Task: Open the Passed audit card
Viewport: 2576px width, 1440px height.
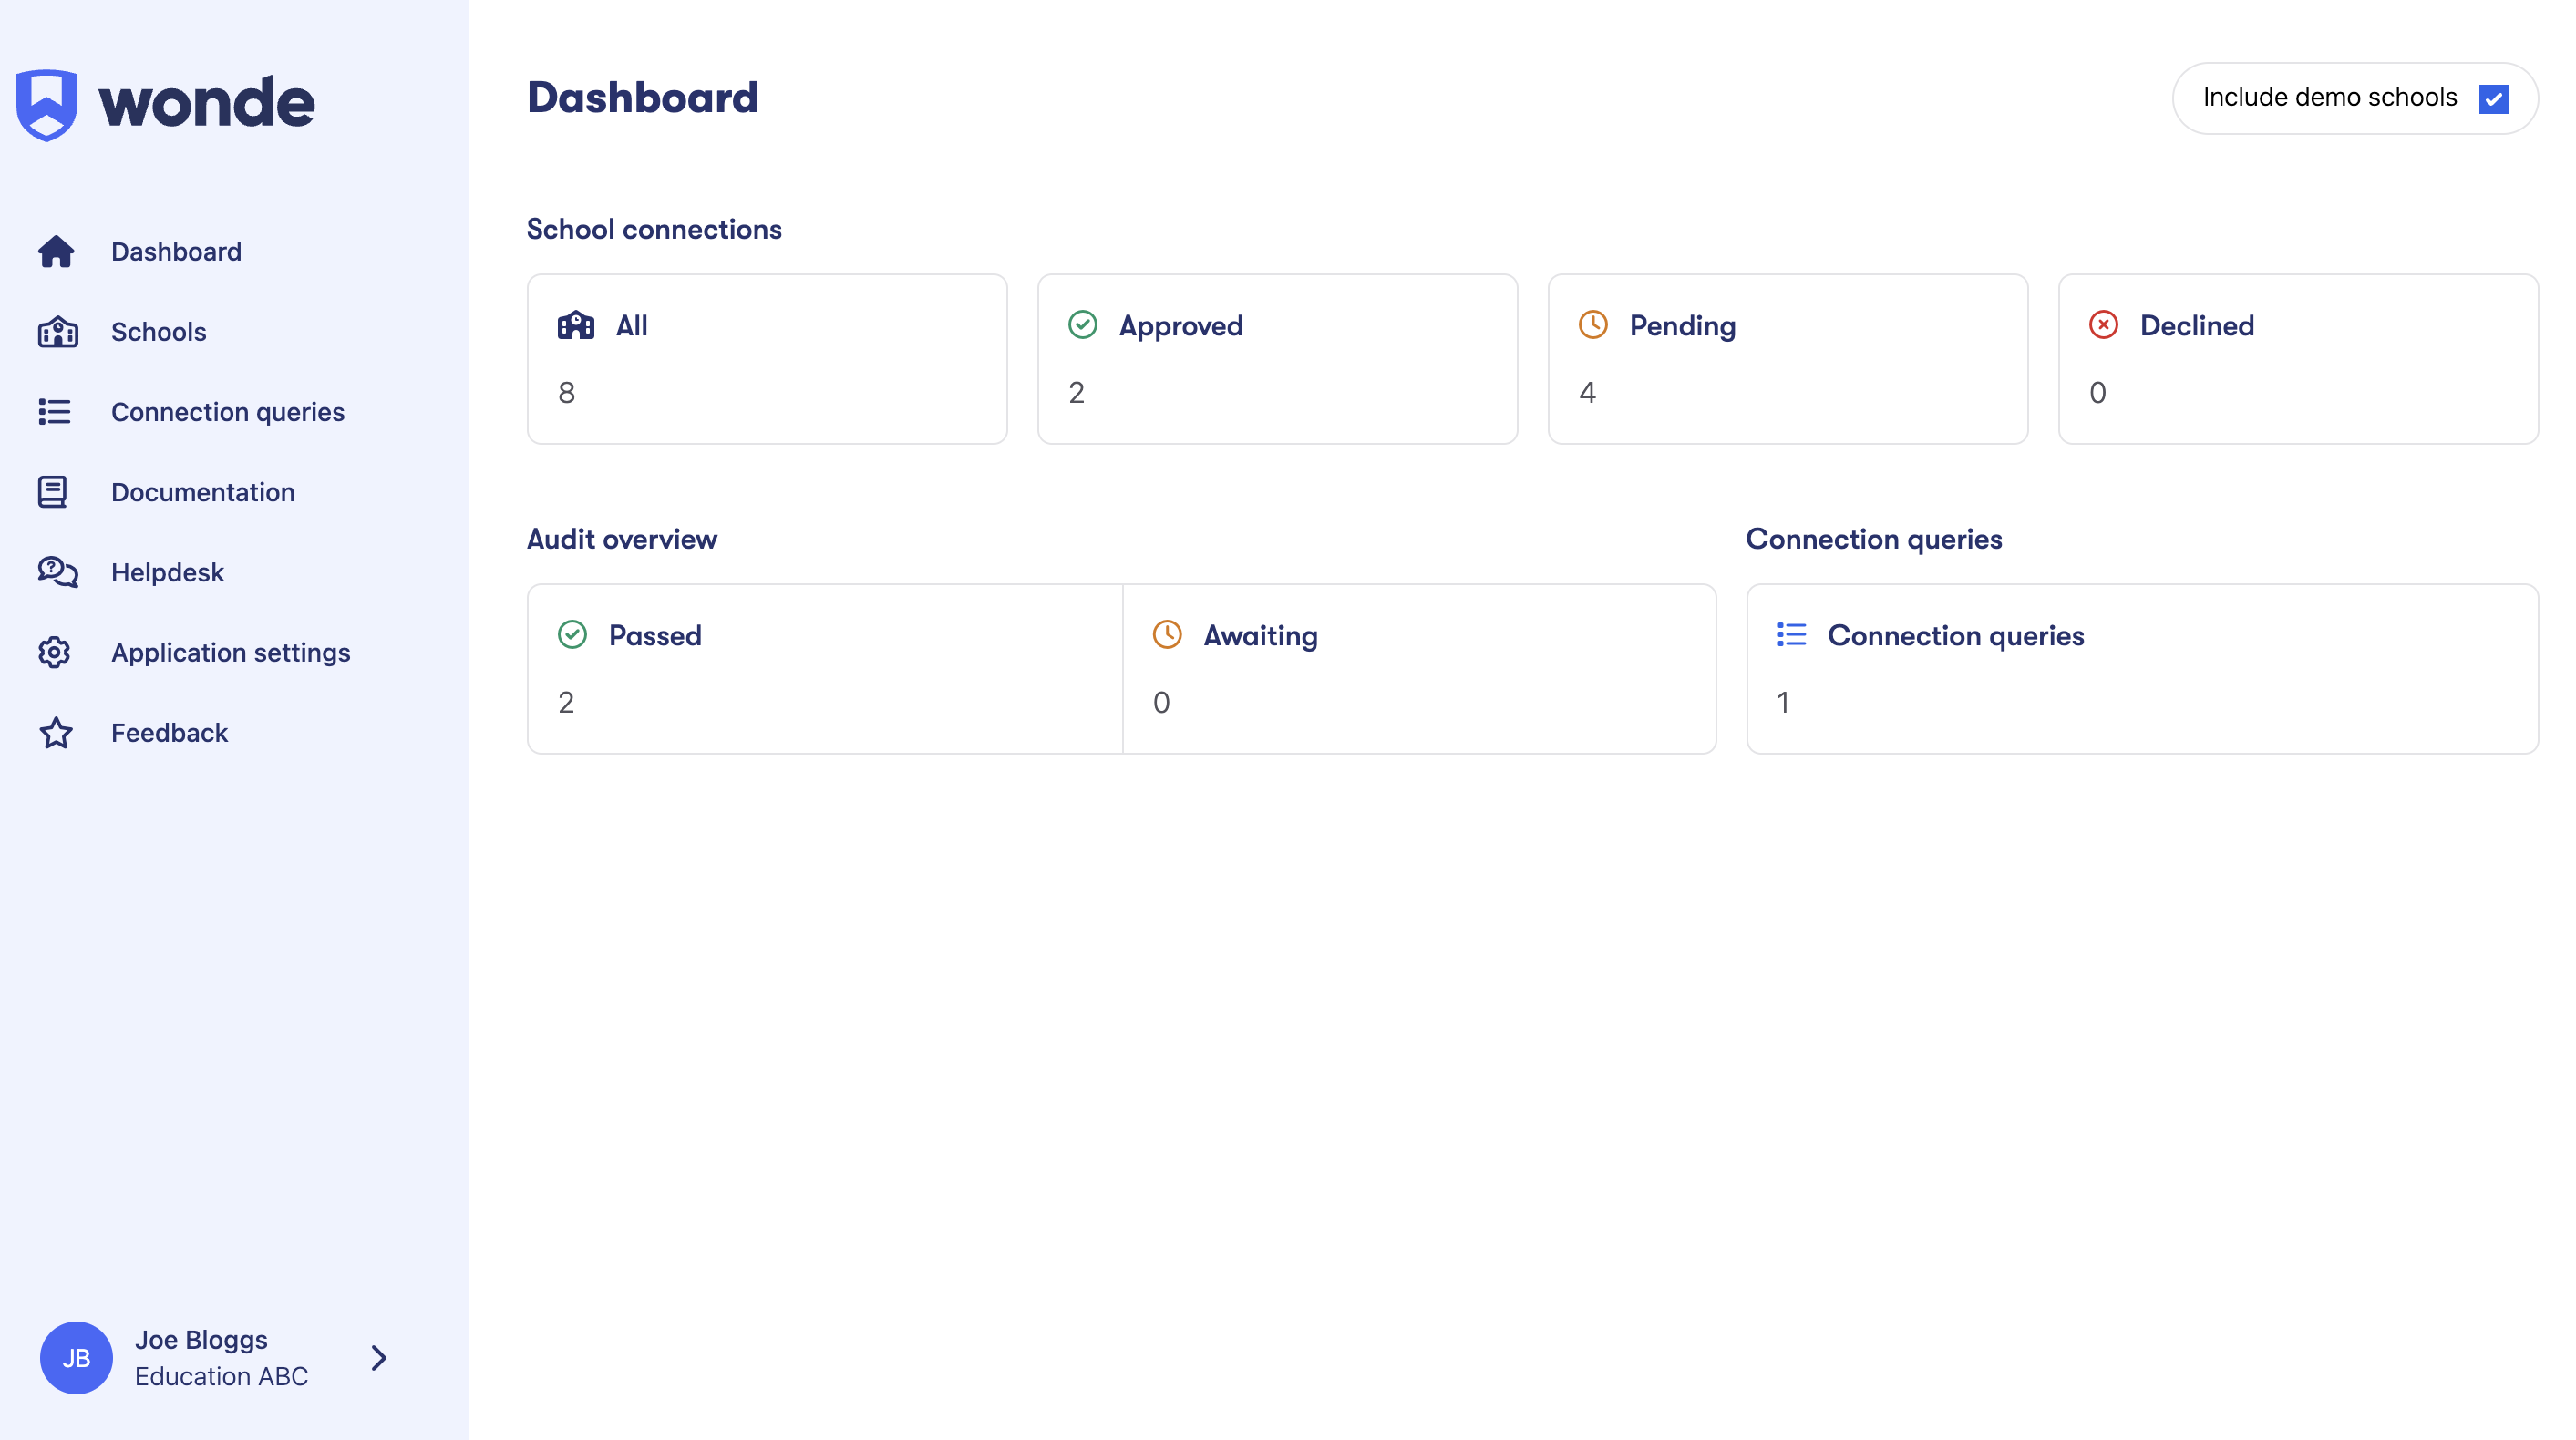Action: [x=825, y=669]
